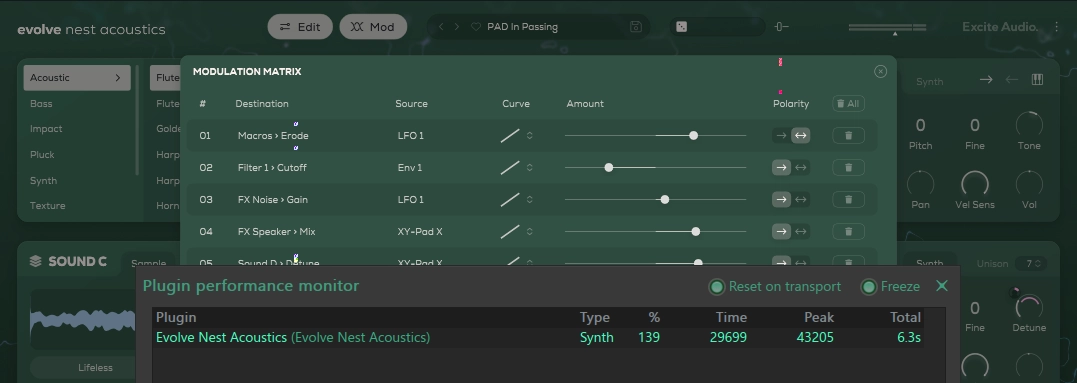Favorite the preset with the heart icon
Image resolution: width=1077 pixels, height=383 pixels.
[x=475, y=27]
